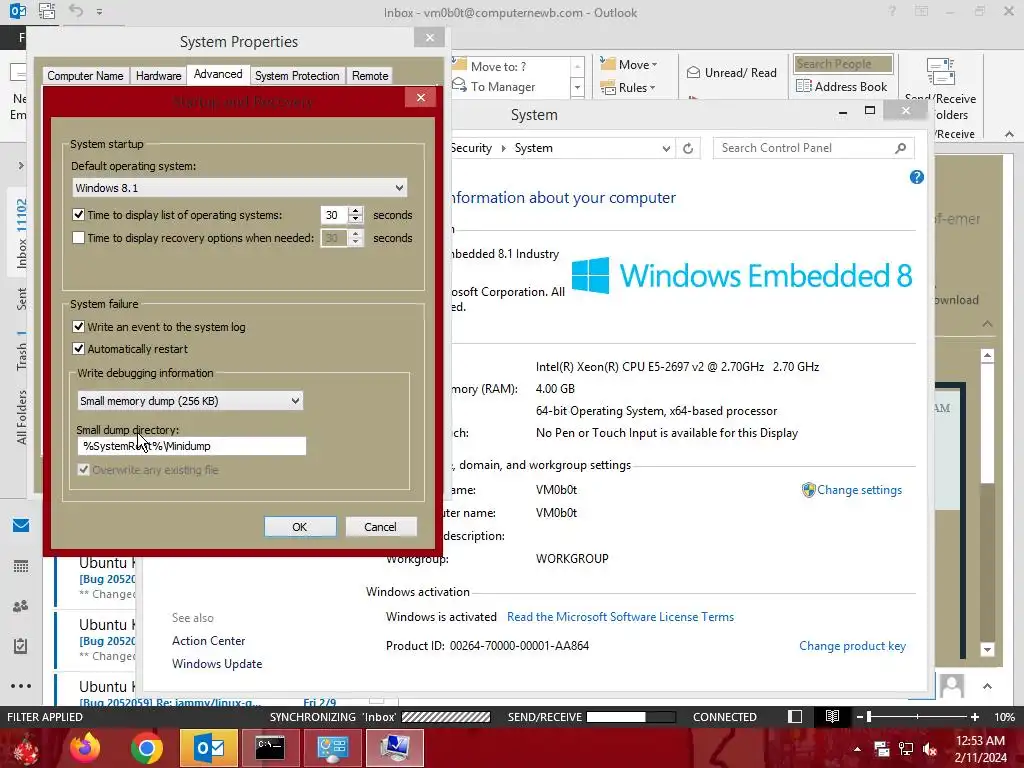Toggle Write an event to the system log
Image resolution: width=1024 pixels, height=768 pixels.
(78, 327)
